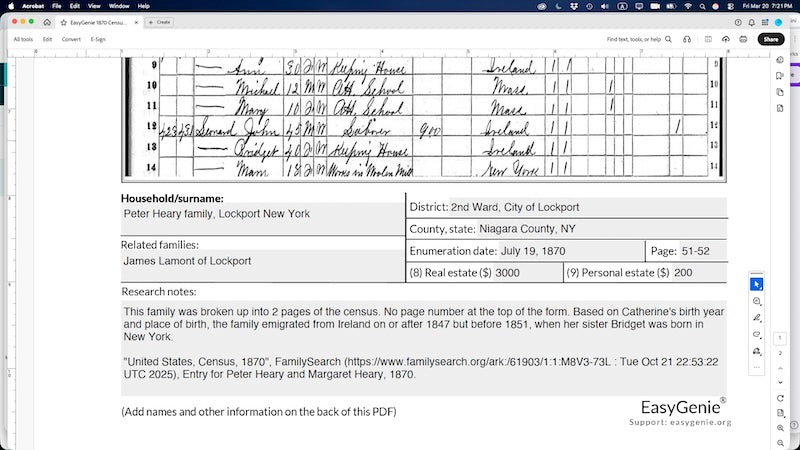Click the Research notes text area

pyautogui.click(x=424, y=348)
